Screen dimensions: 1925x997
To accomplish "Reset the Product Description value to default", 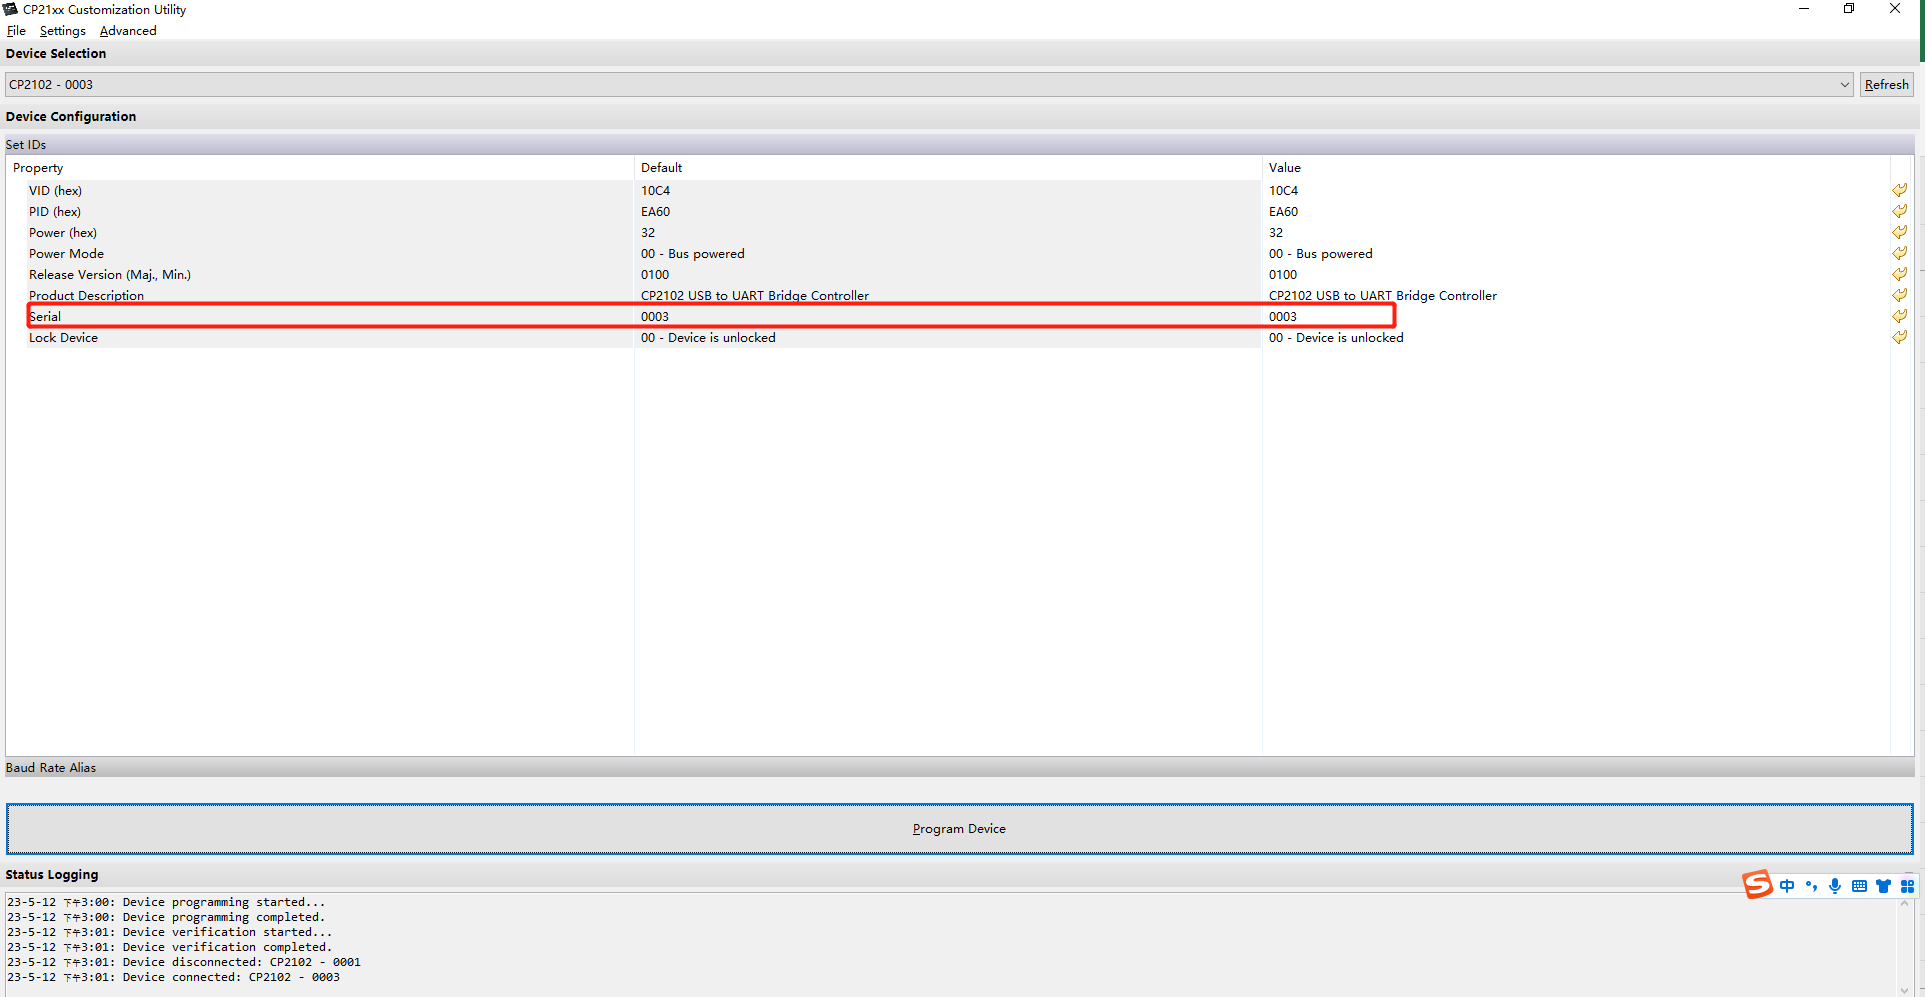I will coord(1899,295).
